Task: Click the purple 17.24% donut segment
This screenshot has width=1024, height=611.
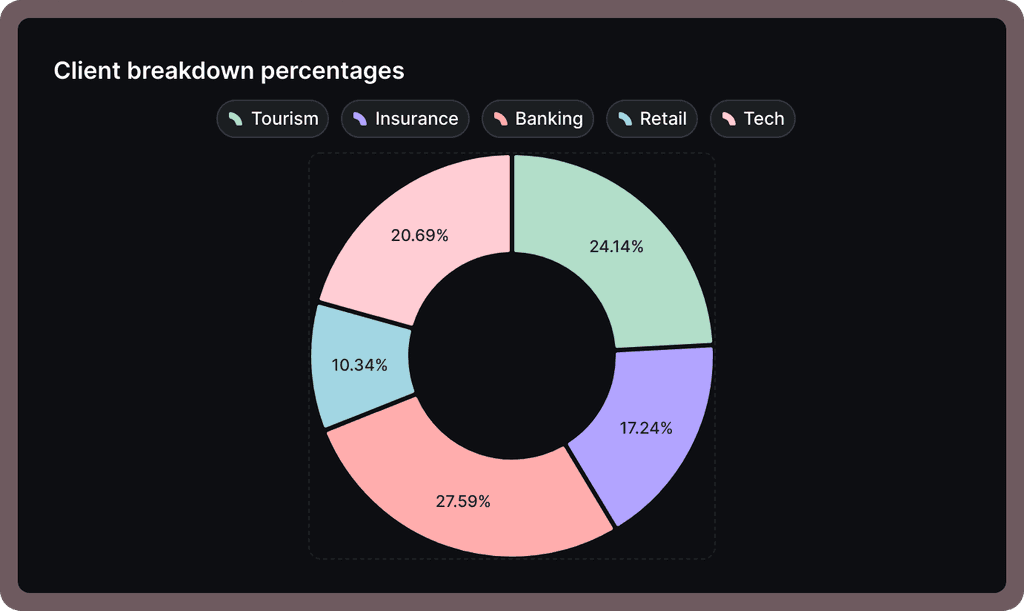Action: coord(646,428)
